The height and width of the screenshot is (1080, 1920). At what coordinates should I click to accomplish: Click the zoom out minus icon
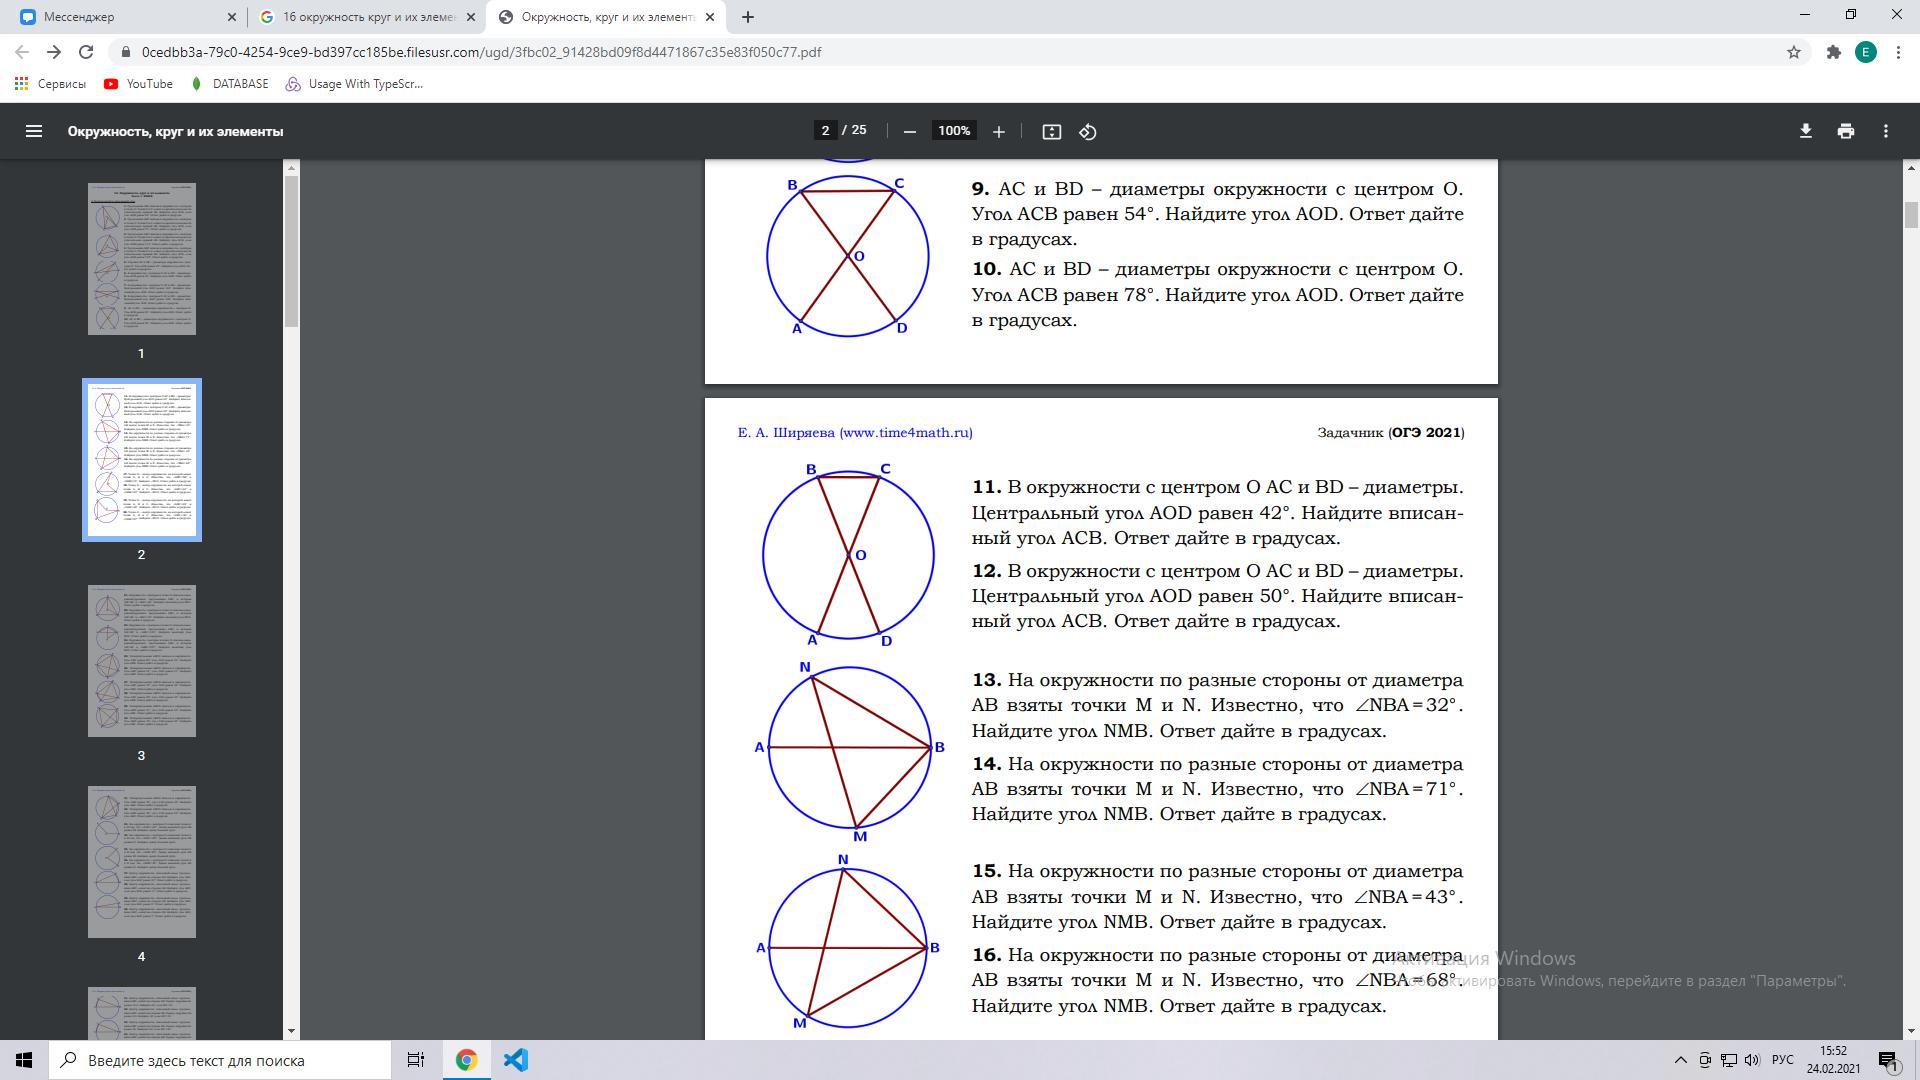[x=909, y=131]
